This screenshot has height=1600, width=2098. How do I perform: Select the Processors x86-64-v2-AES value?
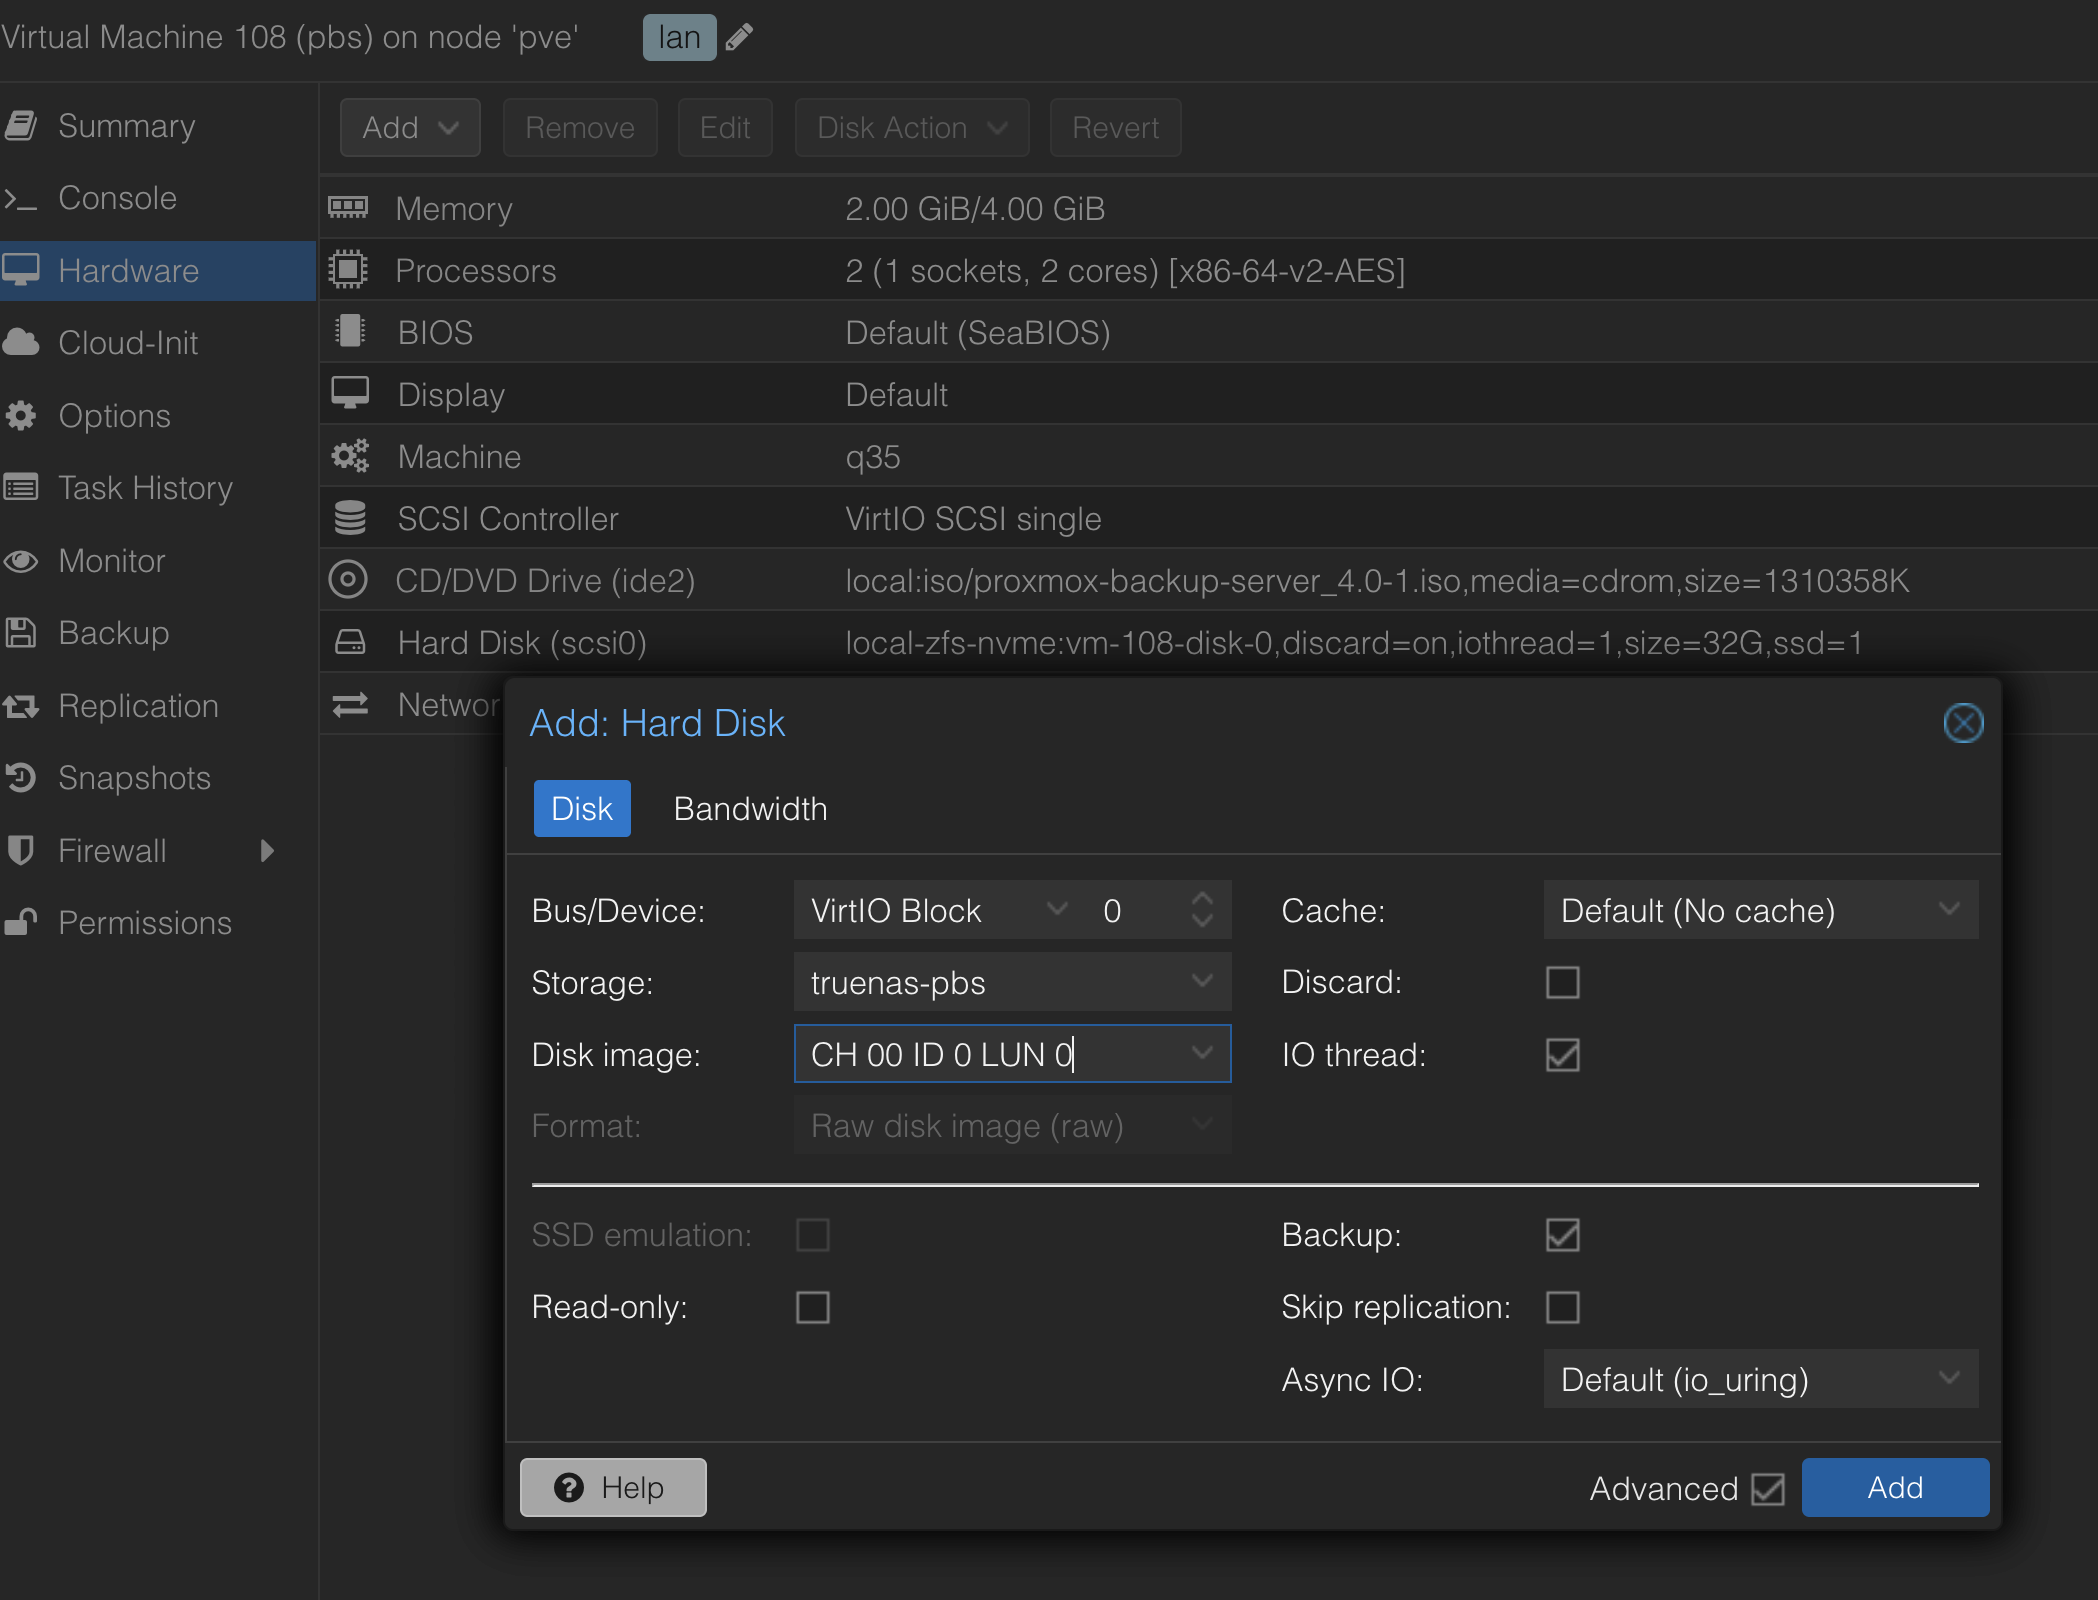pyautogui.click(x=1125, y=271)
